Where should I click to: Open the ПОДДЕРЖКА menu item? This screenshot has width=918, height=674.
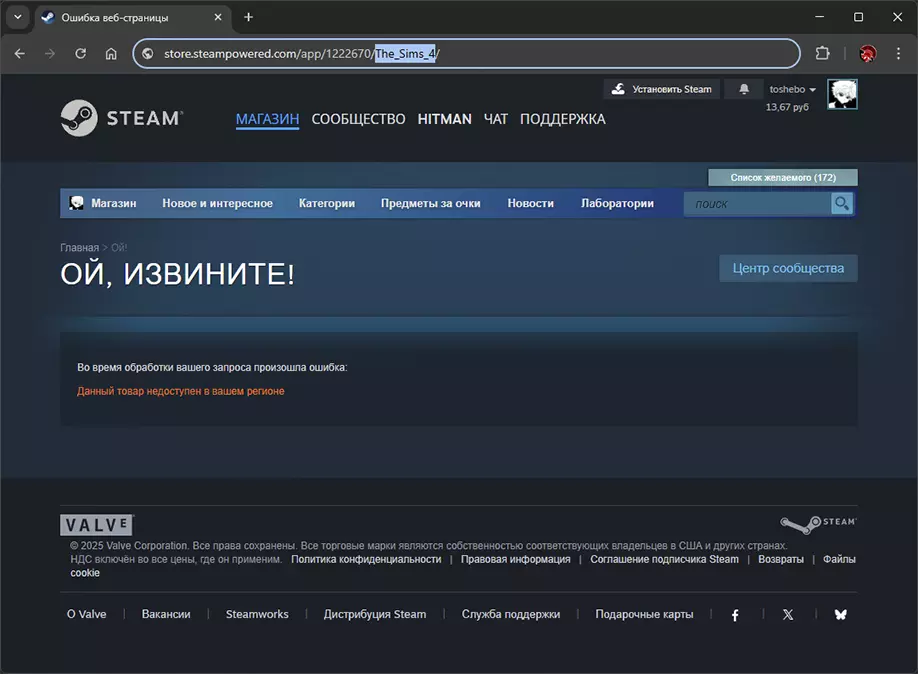[x=563, y=119]
